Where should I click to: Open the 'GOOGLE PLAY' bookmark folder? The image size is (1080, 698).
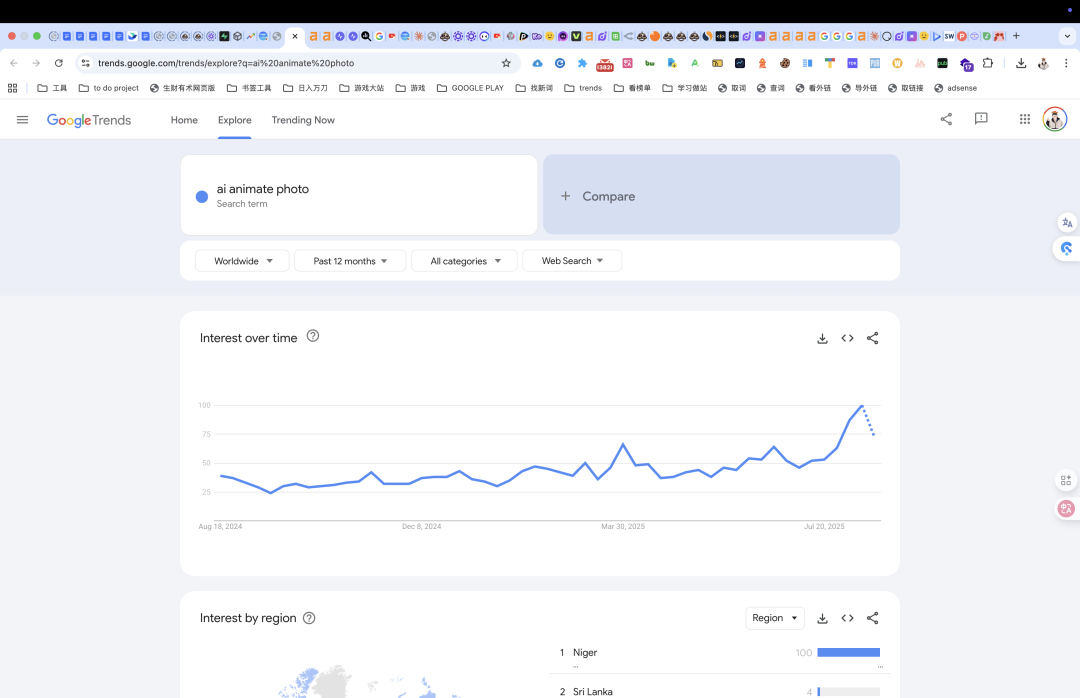tap(470, 88)
